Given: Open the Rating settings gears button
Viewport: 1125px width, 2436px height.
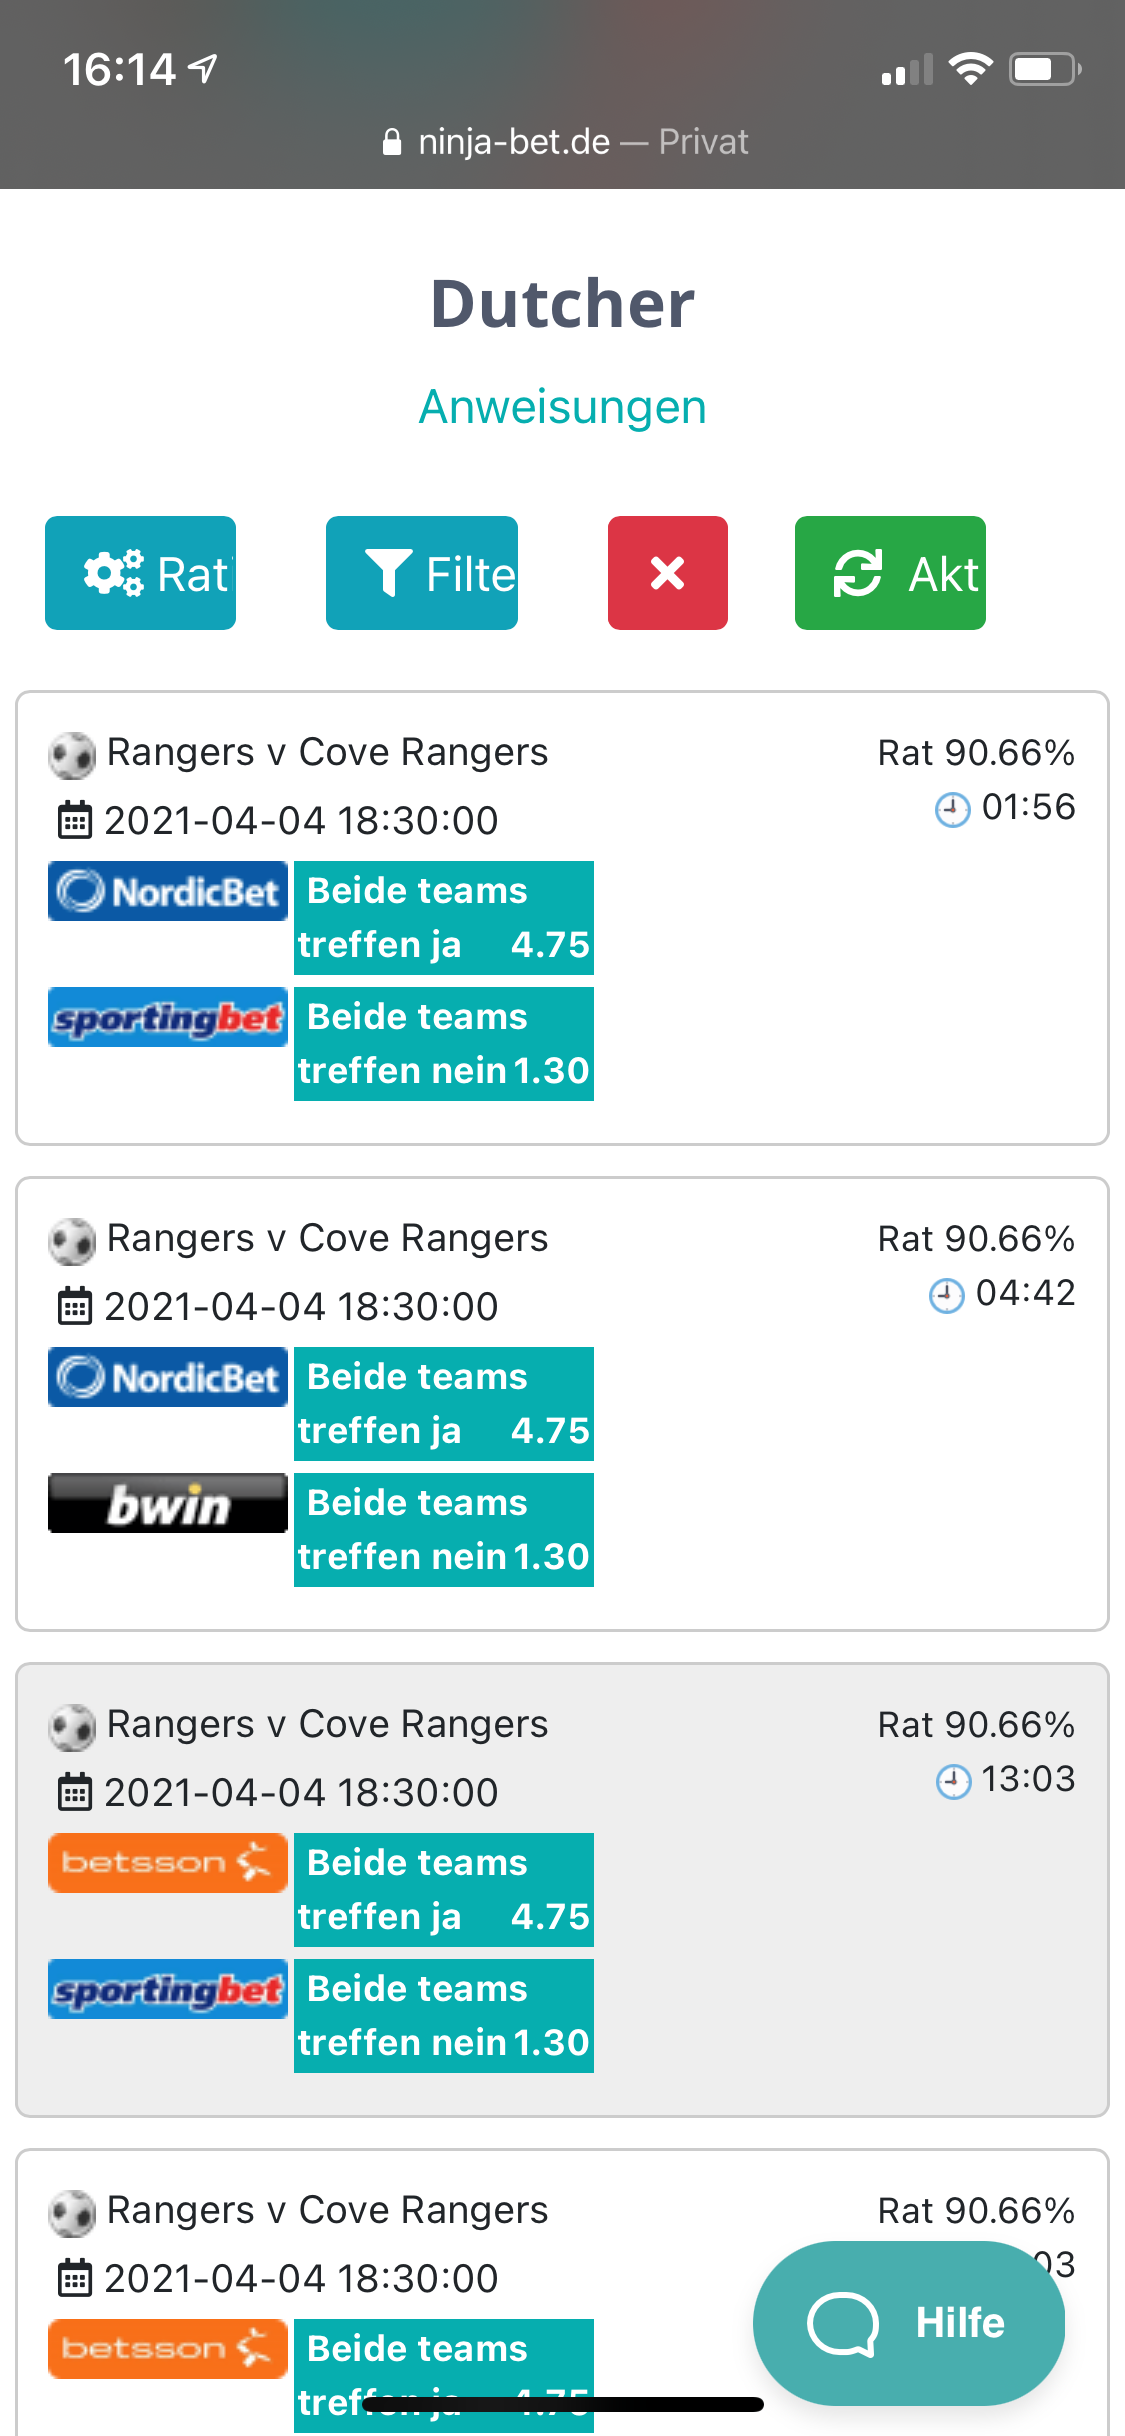Looking at the screenshot, I should pyautogui.click(x=140, y=573).
